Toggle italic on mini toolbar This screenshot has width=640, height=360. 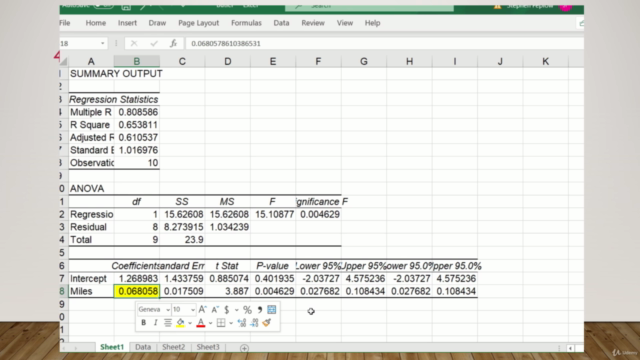coord(156,323)
